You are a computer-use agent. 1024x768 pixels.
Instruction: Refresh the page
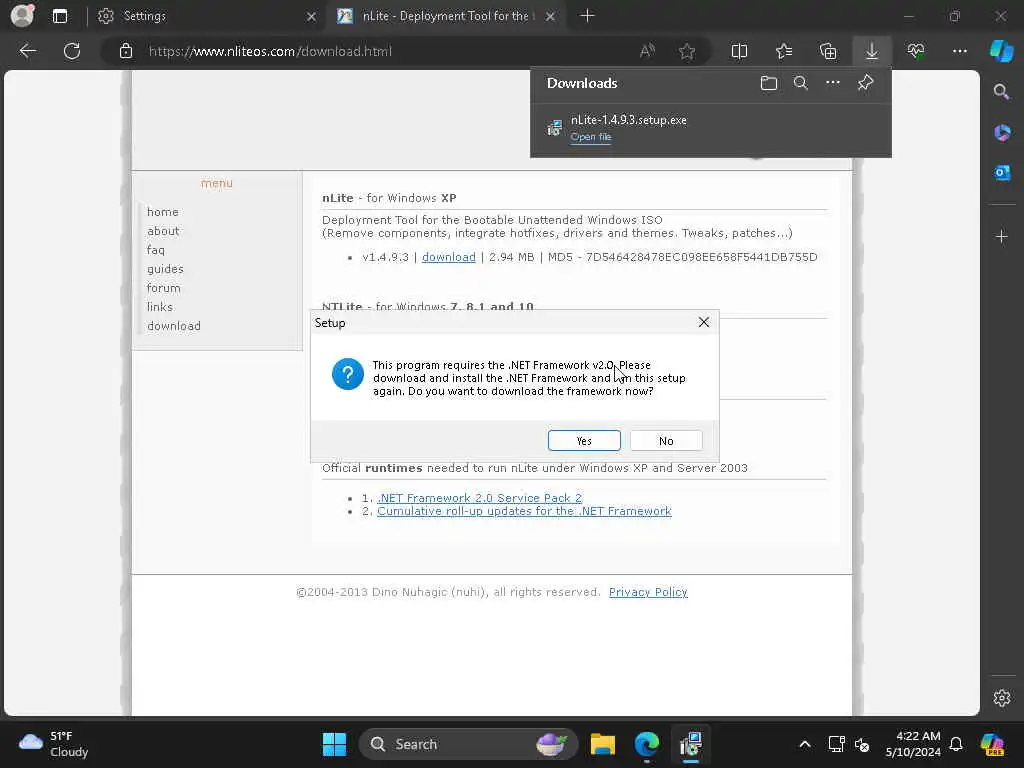coord(72,51)
